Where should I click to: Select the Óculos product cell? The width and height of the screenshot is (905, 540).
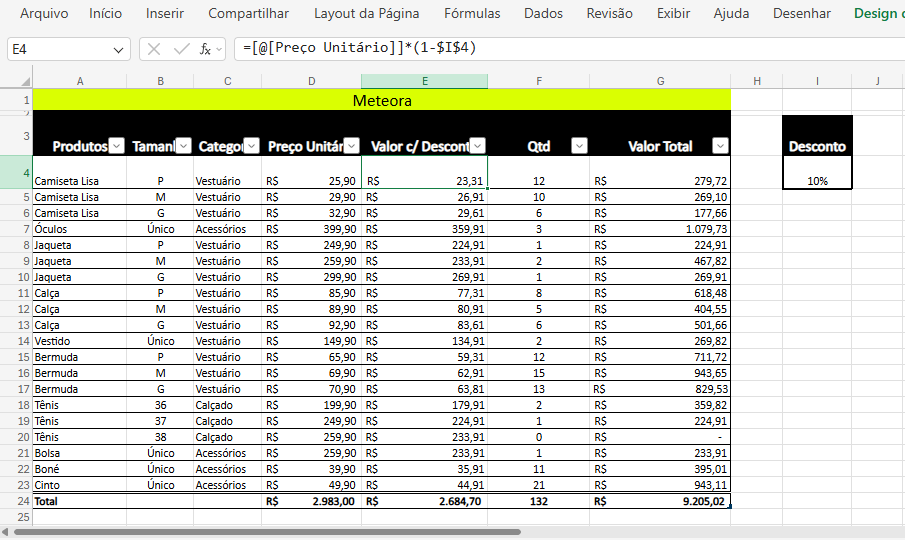point(80,229)
